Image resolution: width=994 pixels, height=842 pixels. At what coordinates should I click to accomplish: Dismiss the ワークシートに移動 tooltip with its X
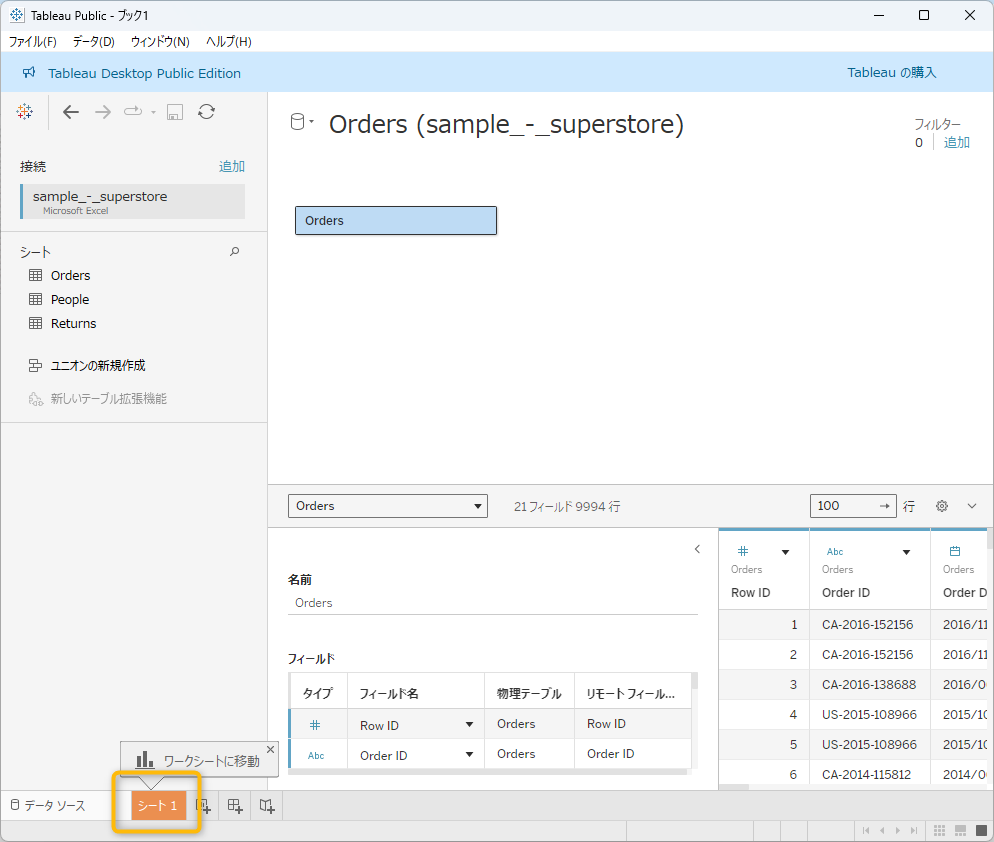270,749
